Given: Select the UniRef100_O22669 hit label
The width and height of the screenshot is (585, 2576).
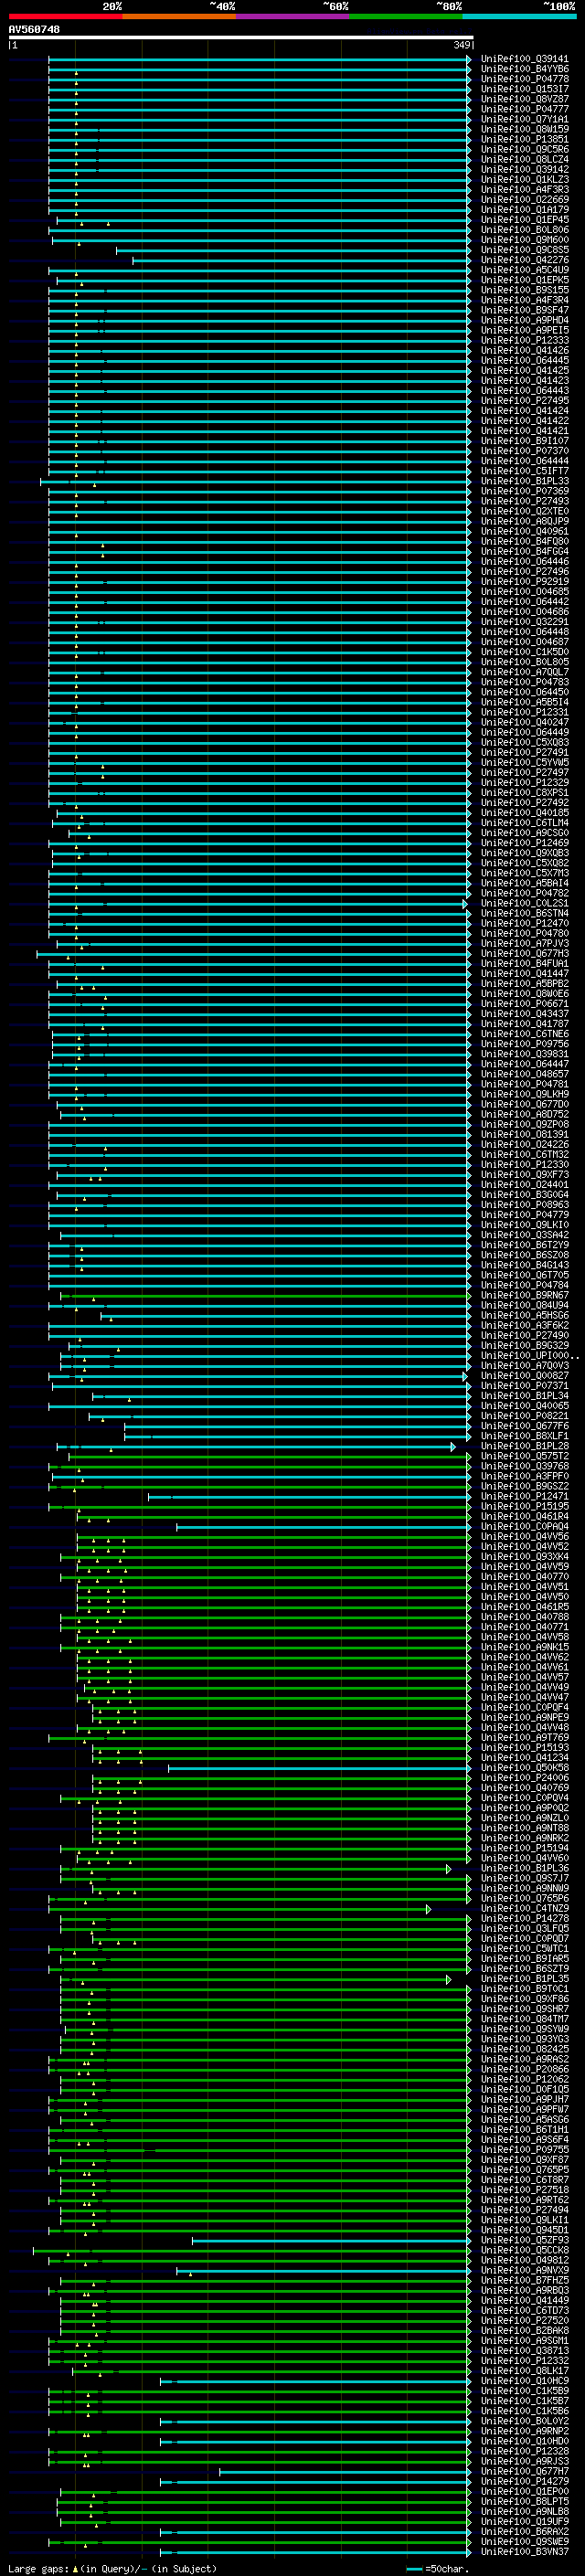Looking at the screenshot, I should coord(525,199).
